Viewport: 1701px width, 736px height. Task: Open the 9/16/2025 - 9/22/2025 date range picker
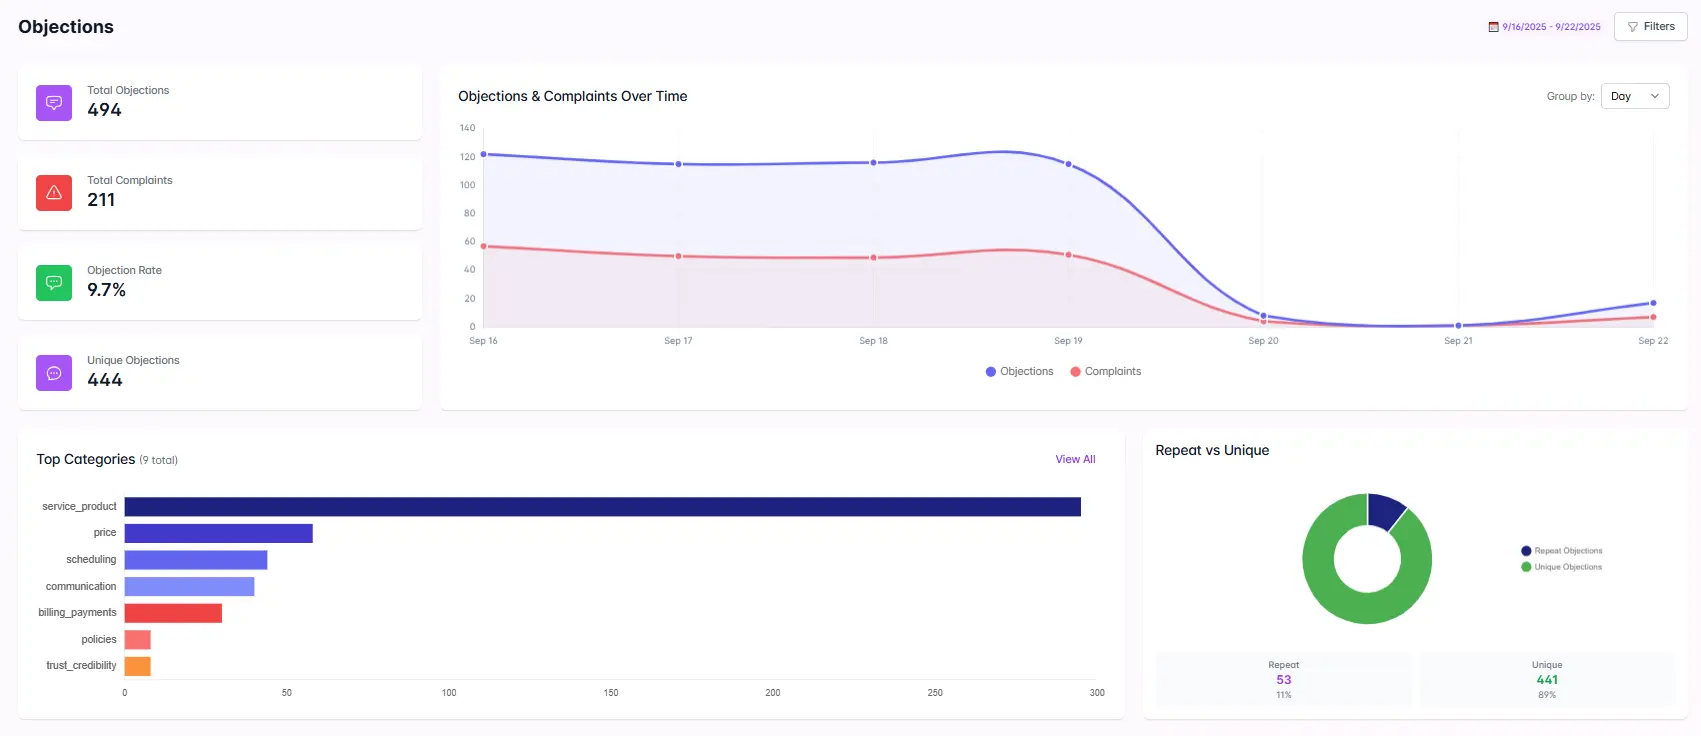coord(1550,27)
